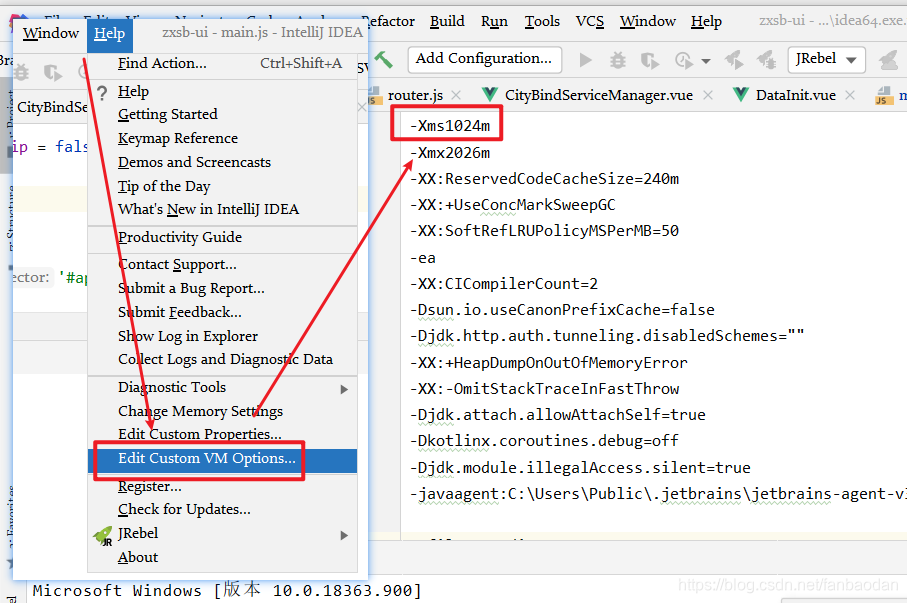Click the question mark icon beside Help entry
This screenshot has width=907, height=603.
(x=102, y=93)
